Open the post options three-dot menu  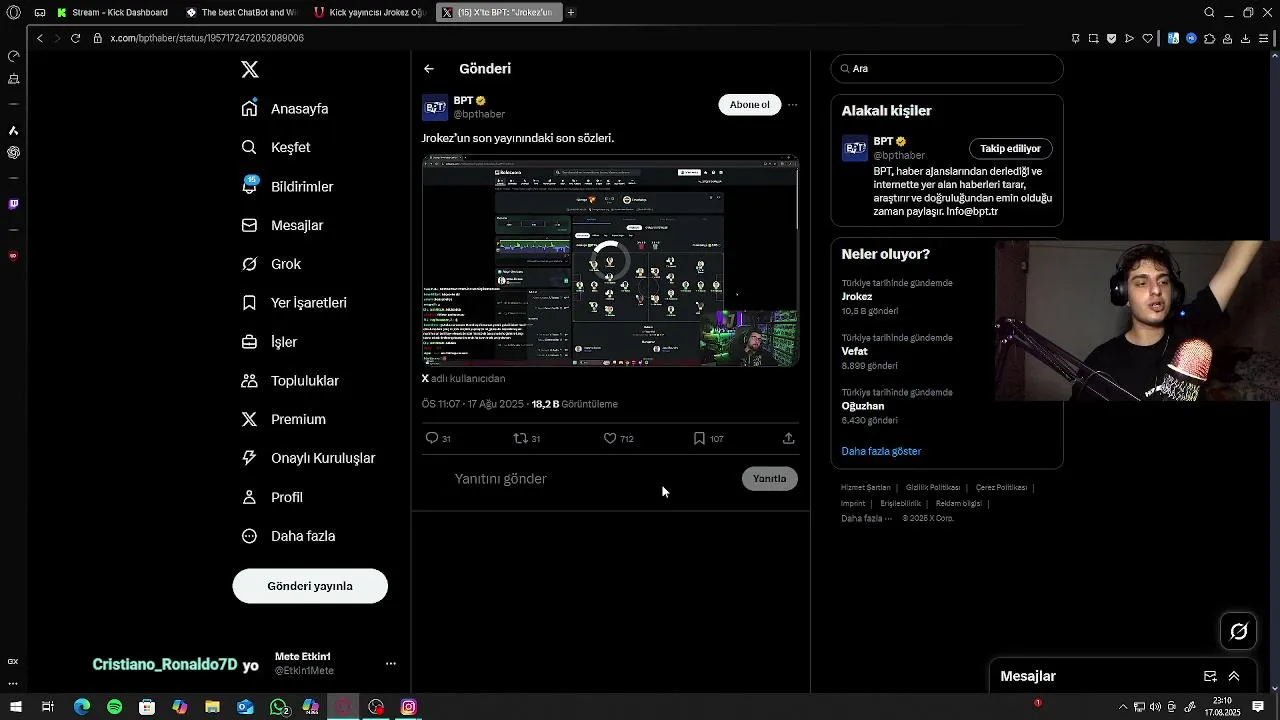pyautogui.click(x=792, y=105)
